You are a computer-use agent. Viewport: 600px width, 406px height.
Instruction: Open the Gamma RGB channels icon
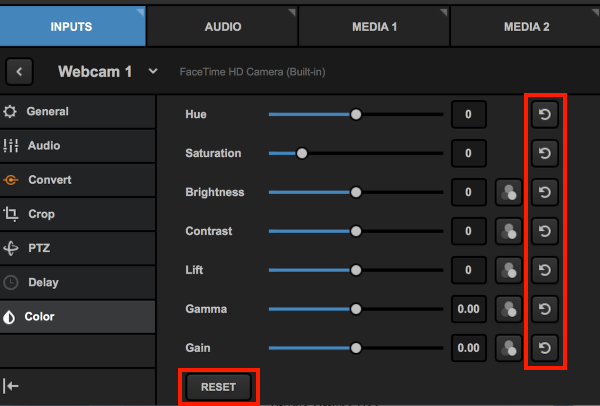tap(510, 309)
